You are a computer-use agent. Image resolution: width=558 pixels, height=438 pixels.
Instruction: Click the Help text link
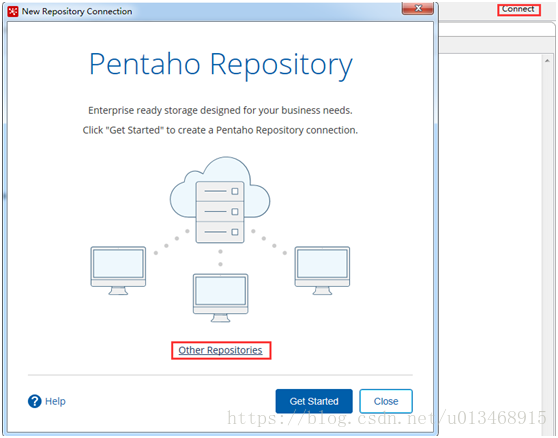(55, 401)
